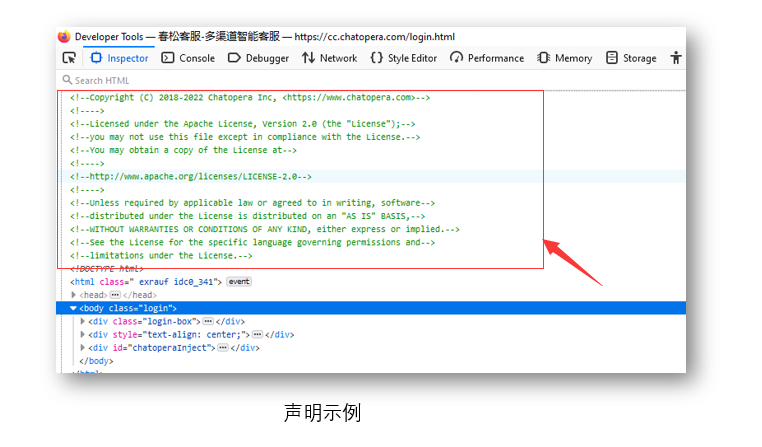Open the Console panel
Image resolution: width=762 pixels, height=447 pixels.
188,58
